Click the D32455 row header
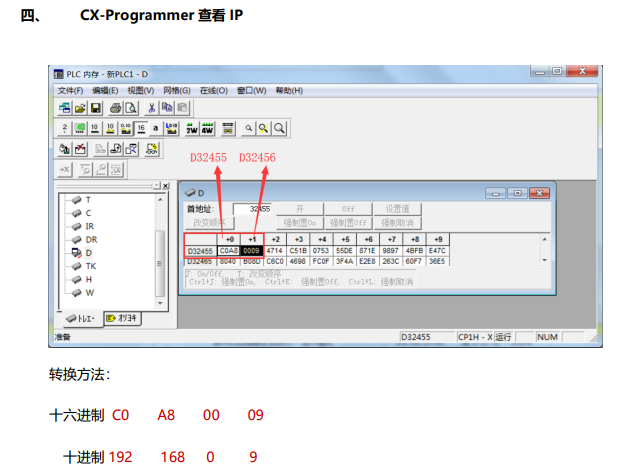Screen dimensions: 634x471 point(201,251)
